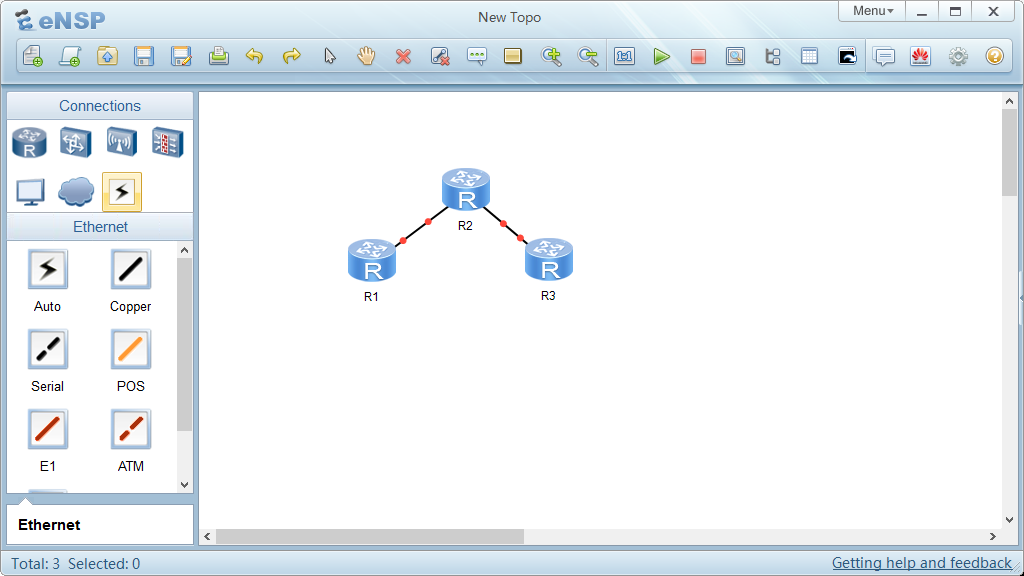This screenshot has width=1024, height=576.
Task: Open the forum chat bubble icon
Action: [x=884, y=57]
